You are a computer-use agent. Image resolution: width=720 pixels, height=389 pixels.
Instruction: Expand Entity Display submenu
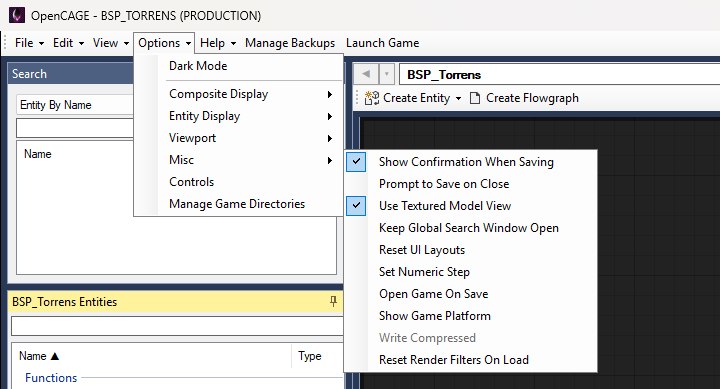(x=239, y=116)
